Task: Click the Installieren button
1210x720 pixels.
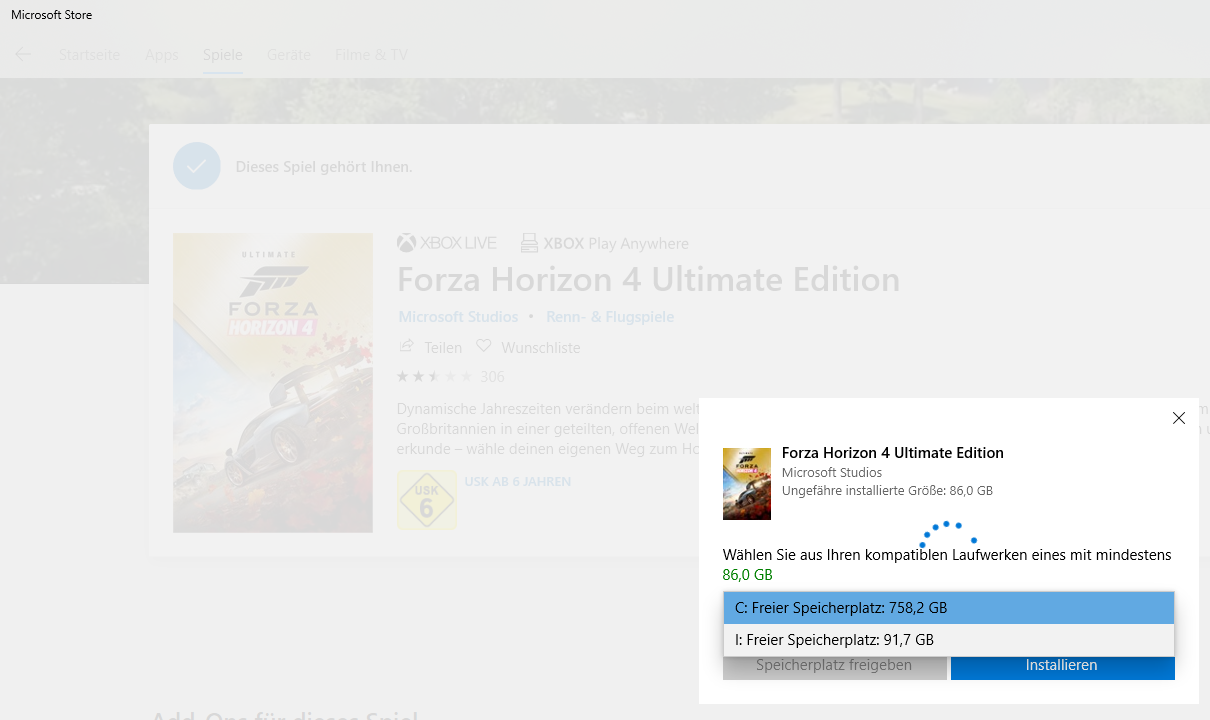Action: coord(1062,666)
